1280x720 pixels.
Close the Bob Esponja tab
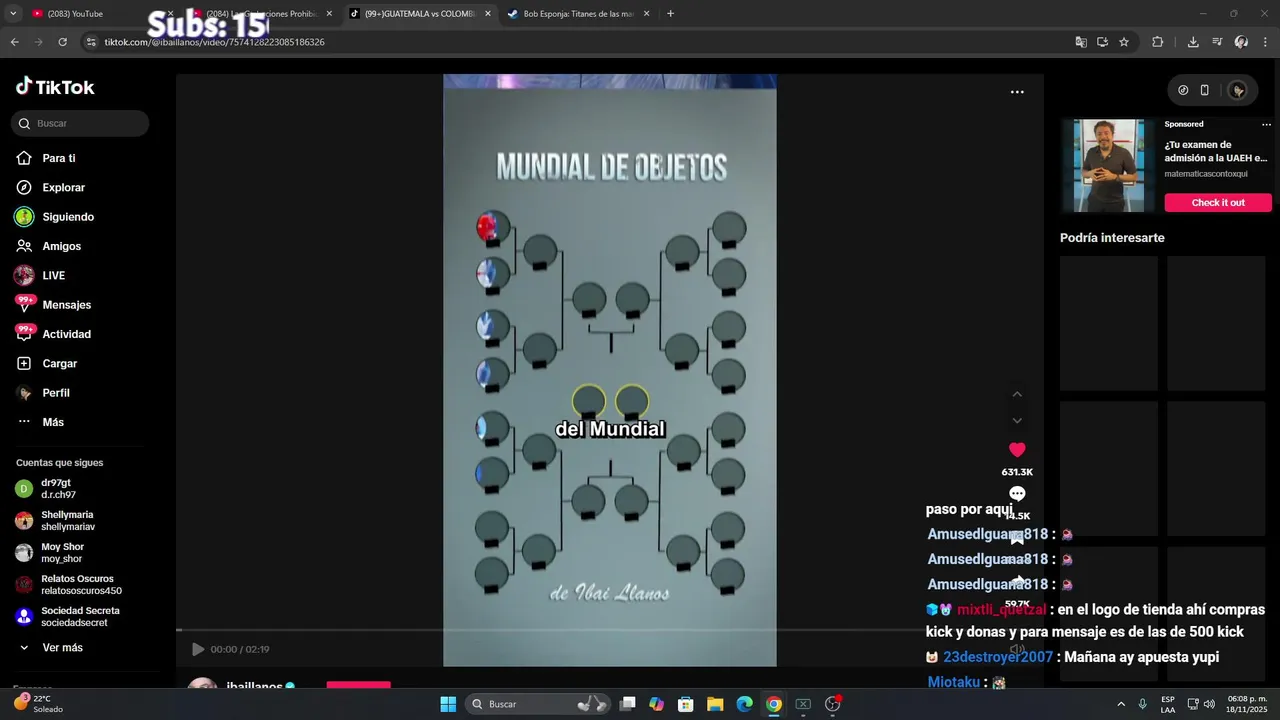(x=646, y=14)
